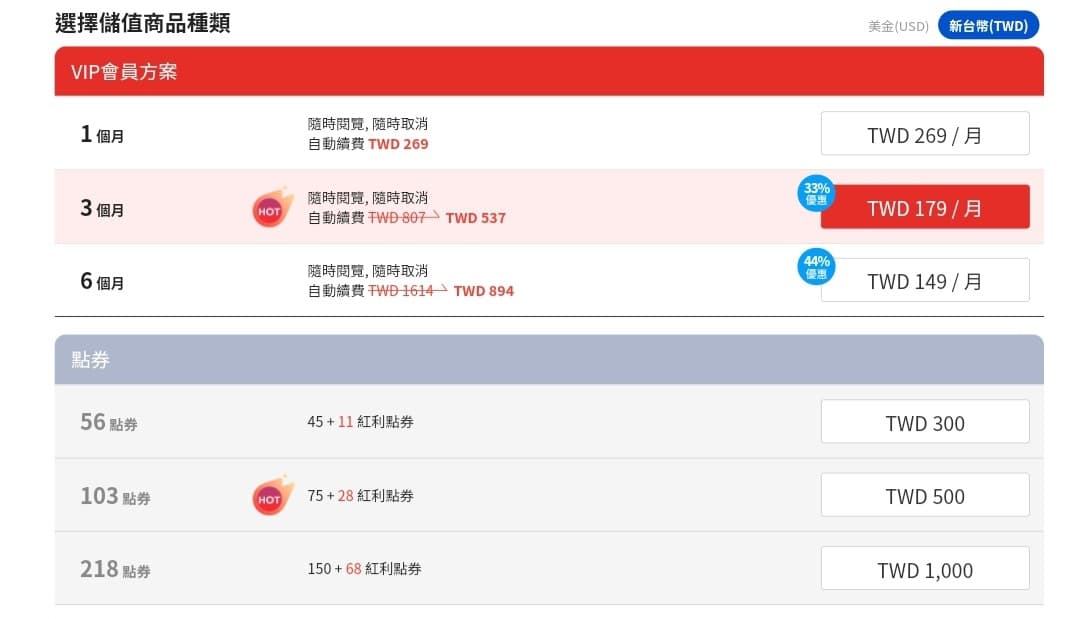Buy 103 points for TWD 500
1080x619 pixels.
[x=924, y=495]
